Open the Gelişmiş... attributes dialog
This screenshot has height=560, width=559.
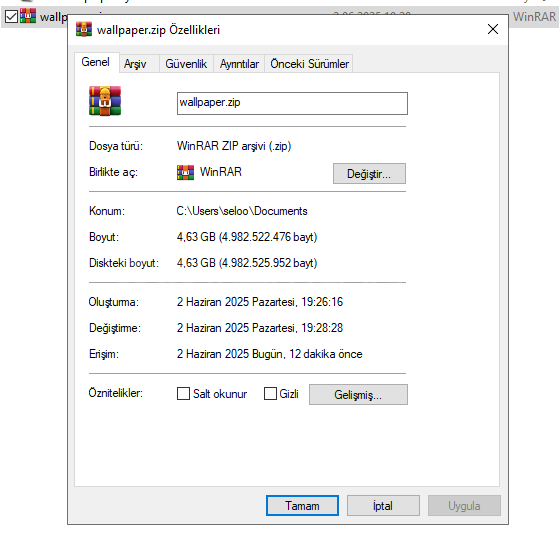[x=358, y=394]
